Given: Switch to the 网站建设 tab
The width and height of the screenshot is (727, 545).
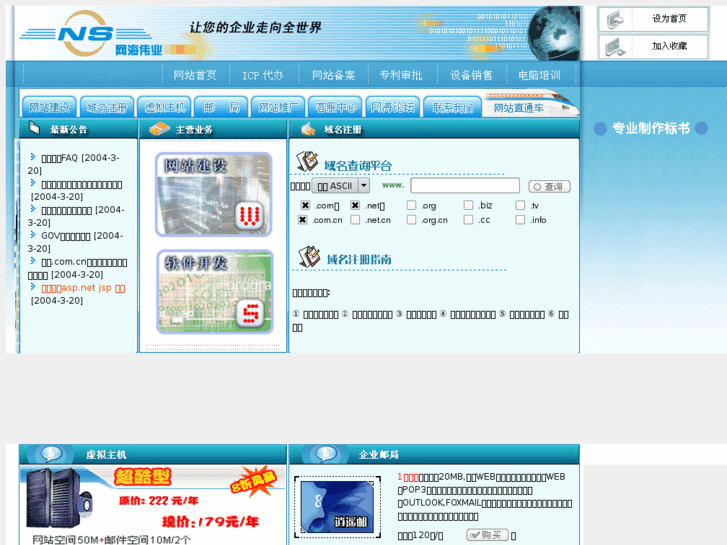Looking at the screenshot, I should (x=49, y=107).
